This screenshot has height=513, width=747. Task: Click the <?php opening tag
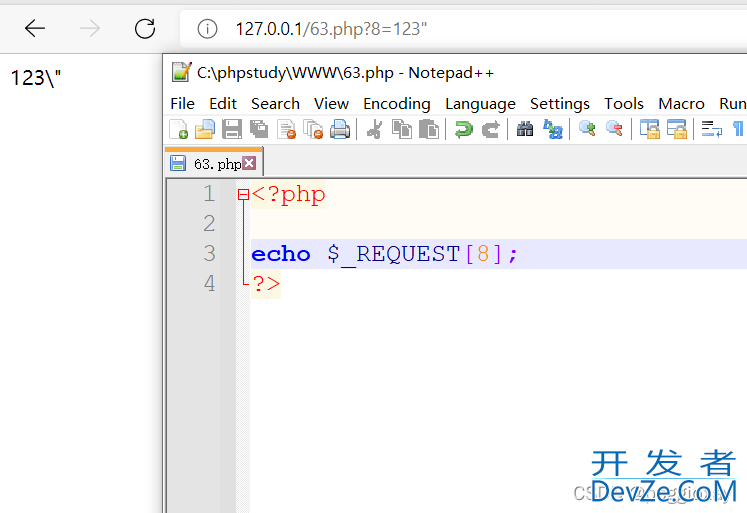coord(288,194)
